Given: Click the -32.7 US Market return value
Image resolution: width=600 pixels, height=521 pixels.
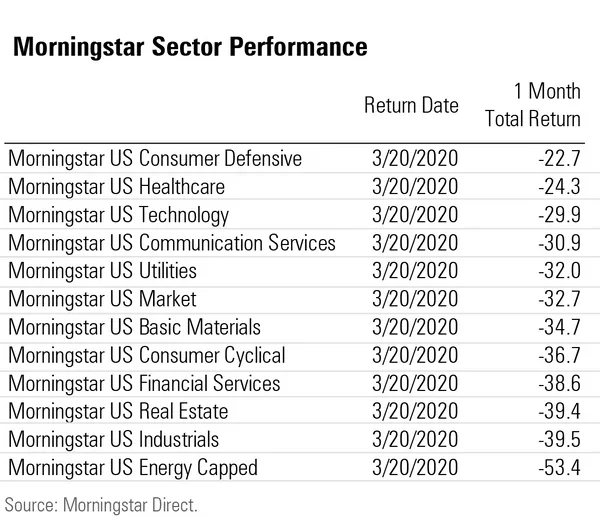Looking at the screenshot, I should (x=558, y=299).
